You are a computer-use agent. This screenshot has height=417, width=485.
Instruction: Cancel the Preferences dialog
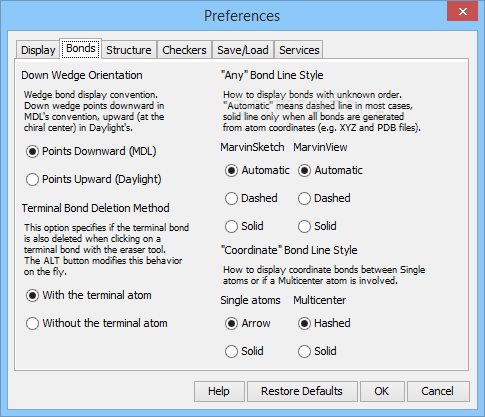[x=438, y=391]
